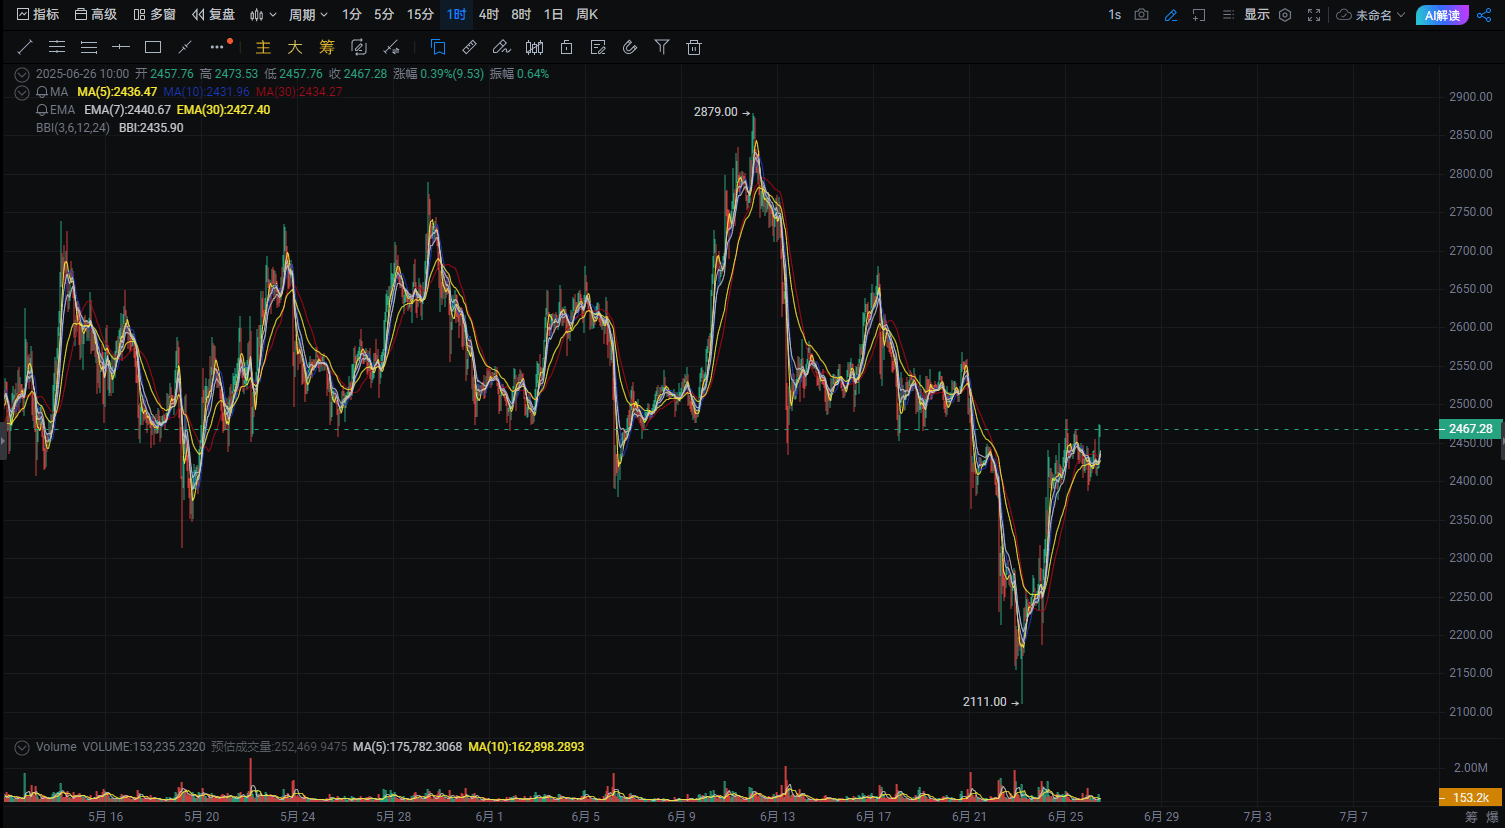Toggle the drawing lock icon
1505x828 pixels.
pos(566,47)
